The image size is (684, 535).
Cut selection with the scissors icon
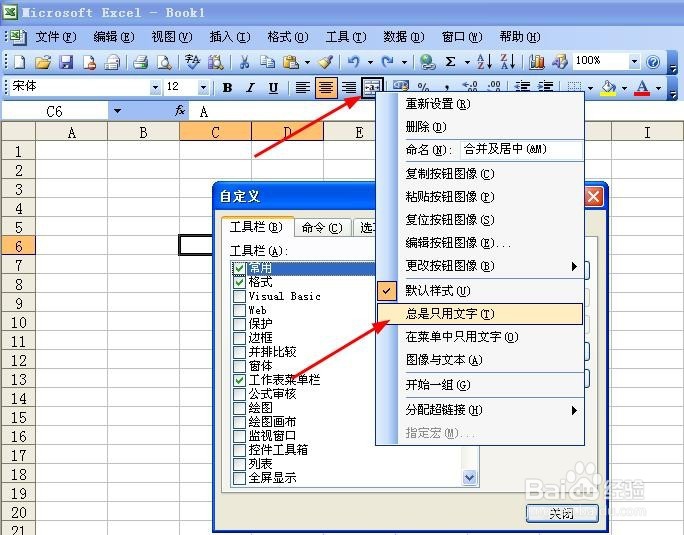coord(244,62)
